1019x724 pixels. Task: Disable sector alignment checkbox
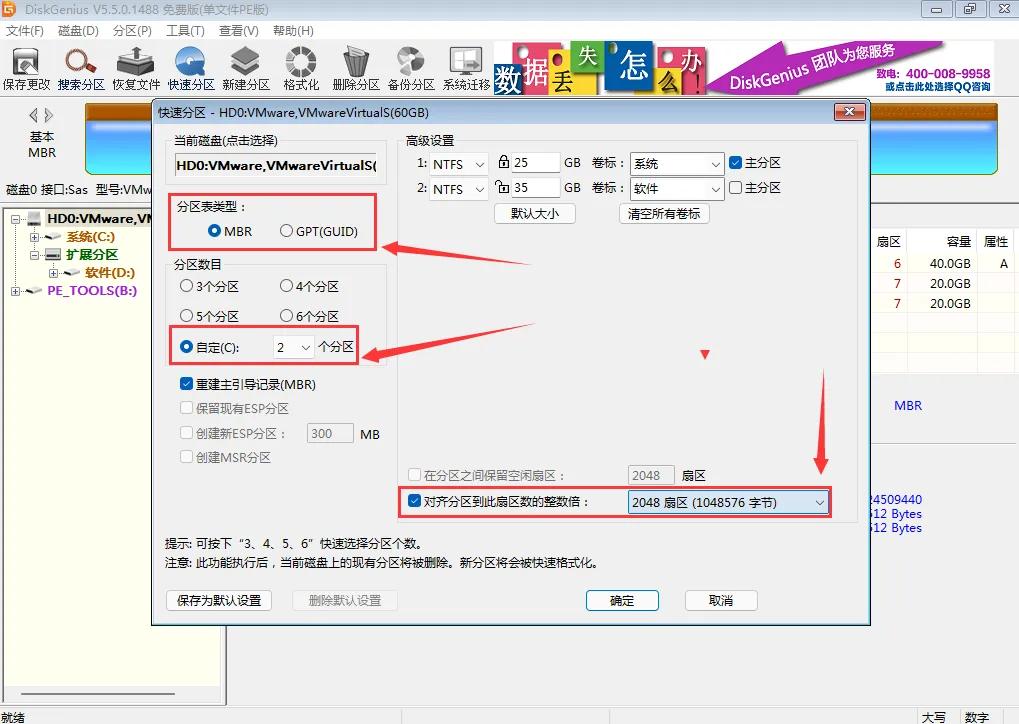coord(413,502)
